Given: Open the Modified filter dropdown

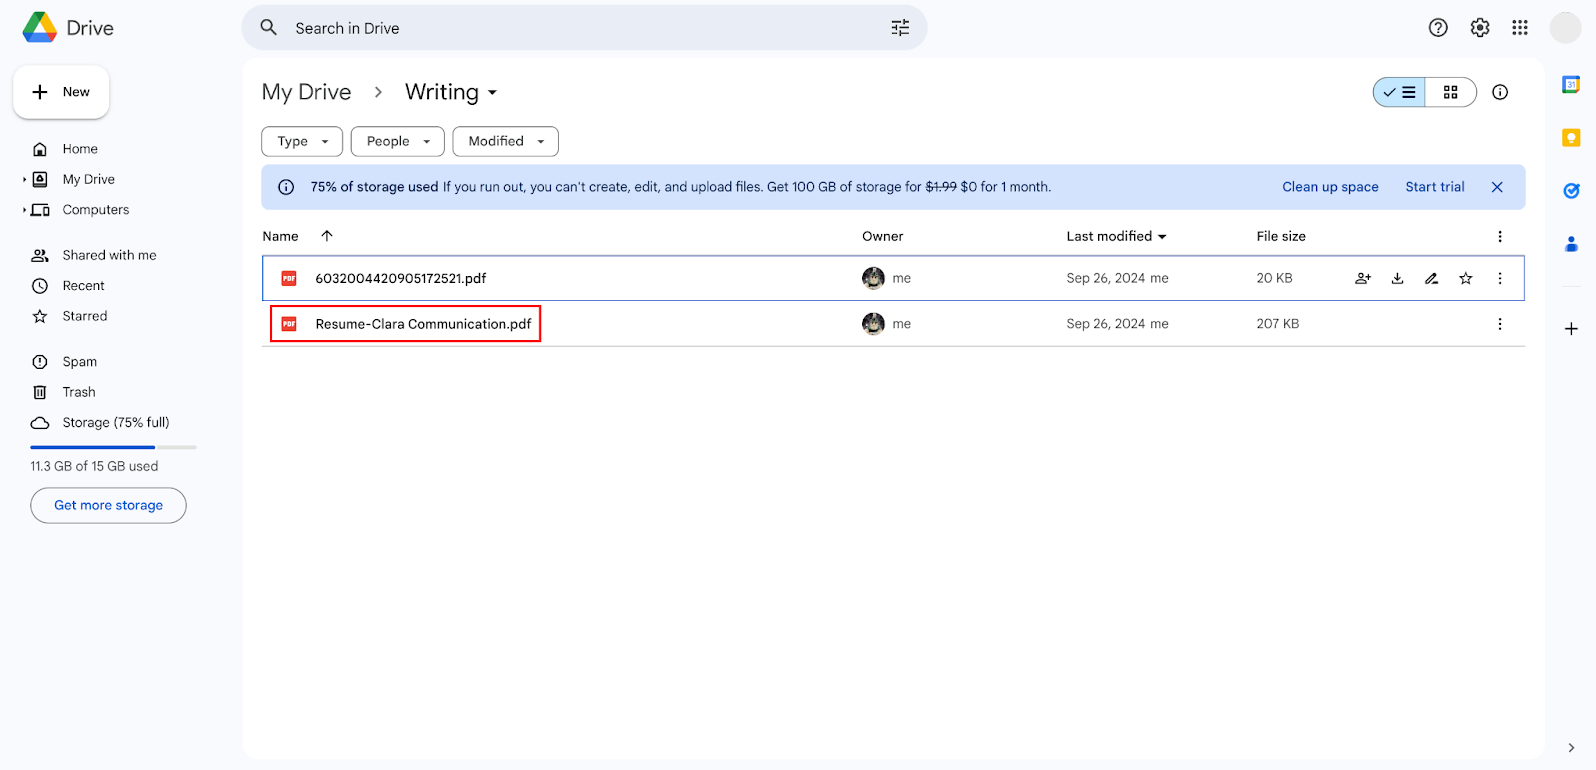Looking at the screenshot, I should [505, 142].
